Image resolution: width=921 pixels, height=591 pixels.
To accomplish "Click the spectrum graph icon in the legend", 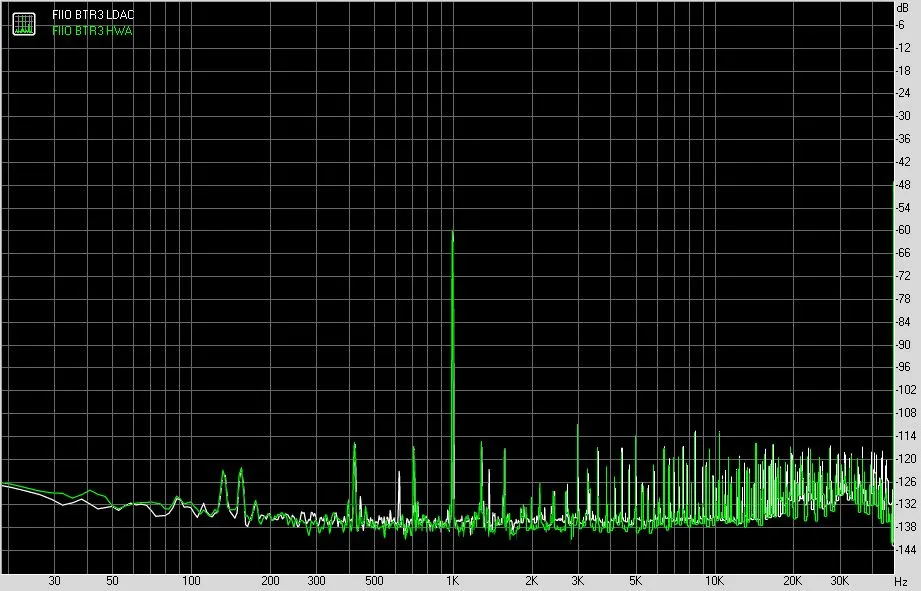I will (24, 23).
